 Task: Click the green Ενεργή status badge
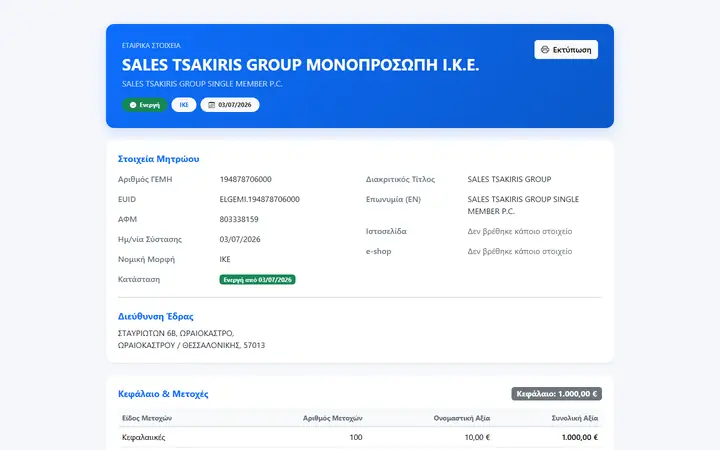click(145, 105)
